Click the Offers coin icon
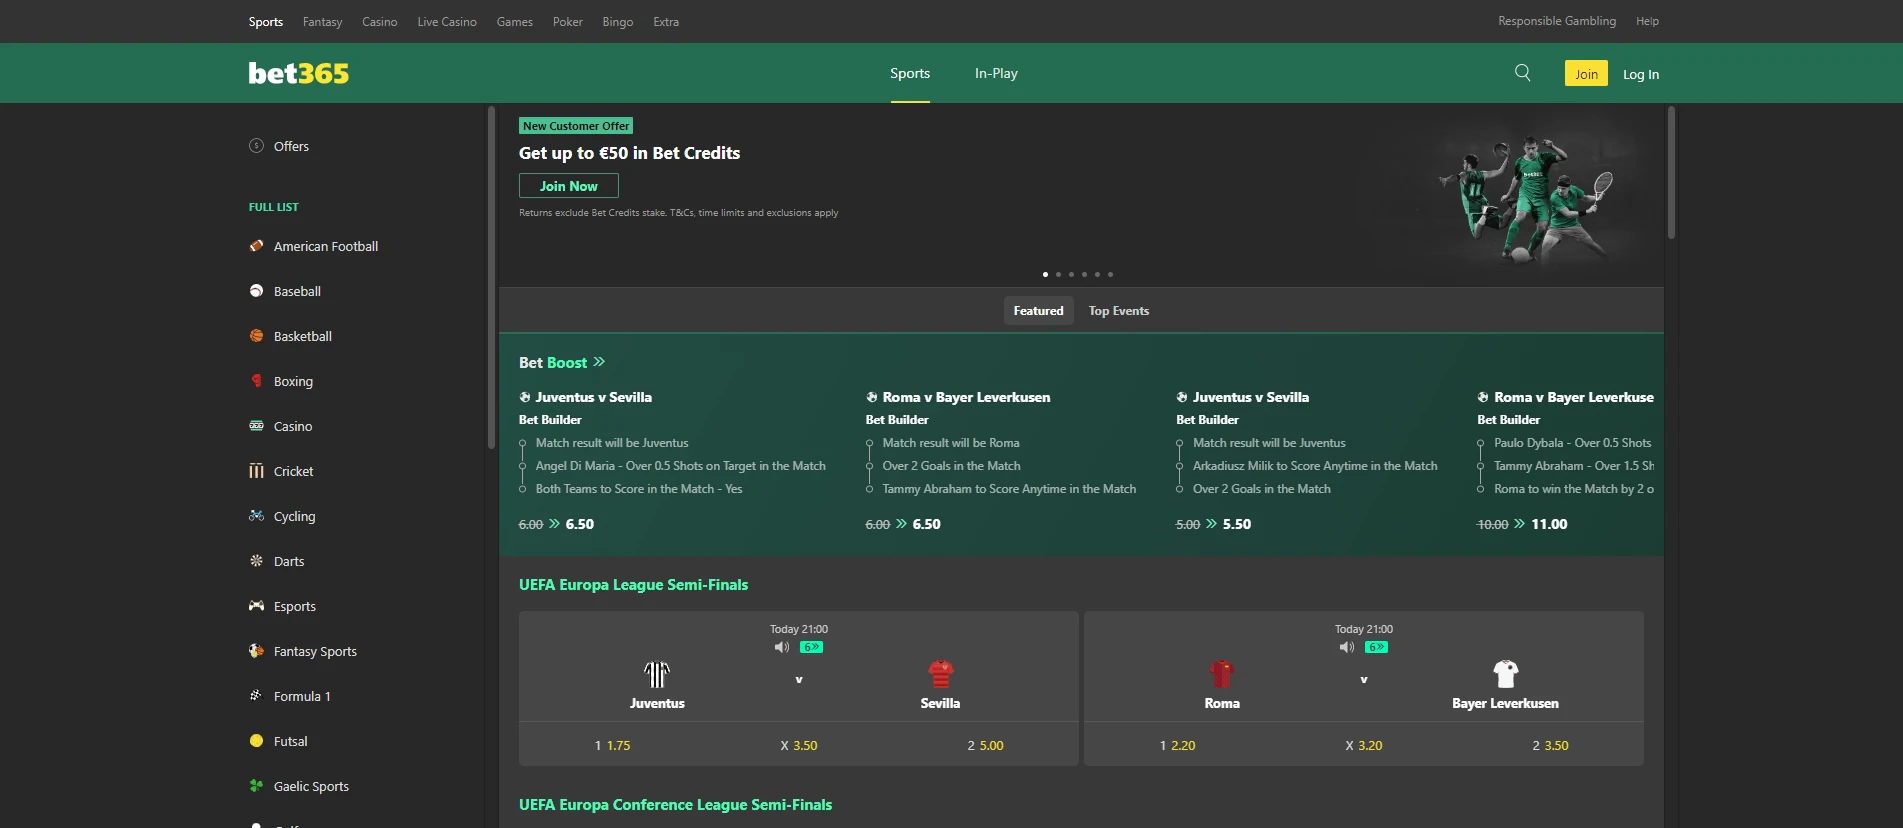 pos(256,146)
